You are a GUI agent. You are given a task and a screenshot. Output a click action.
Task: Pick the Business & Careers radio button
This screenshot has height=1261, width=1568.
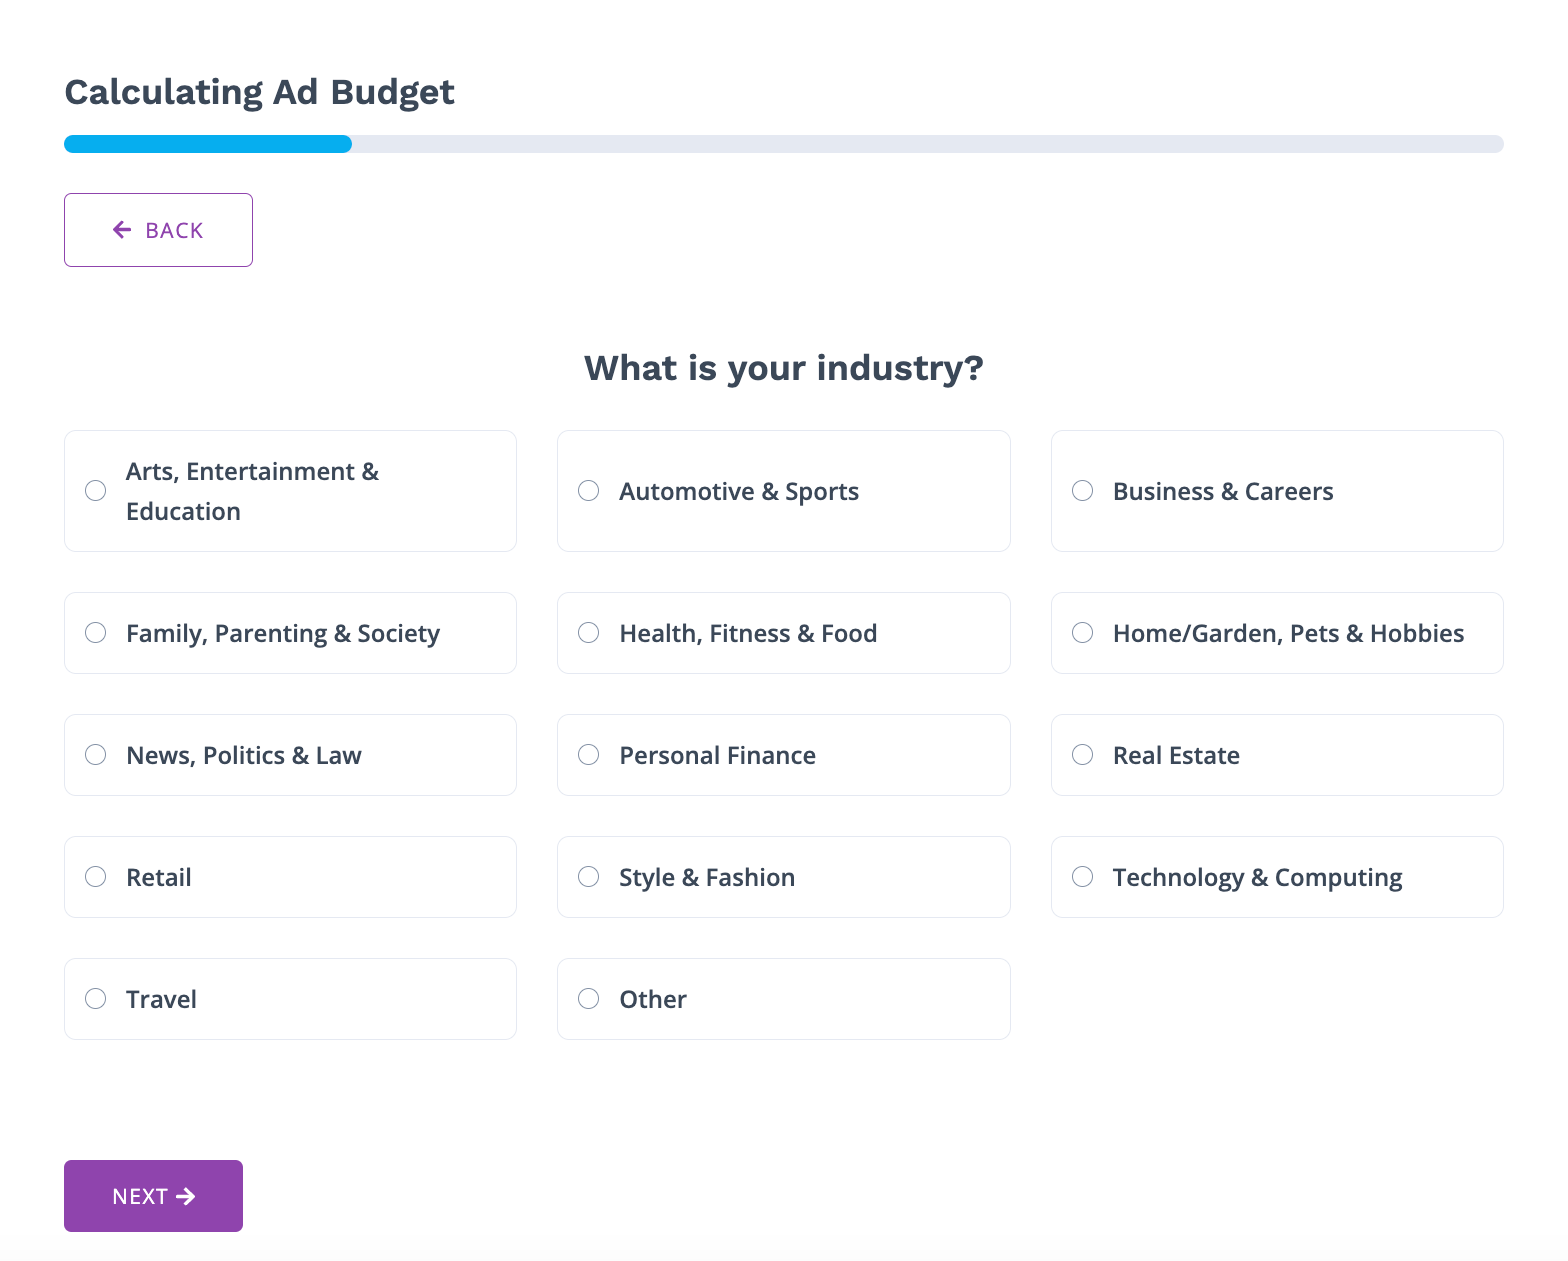tap(1083, 491)
